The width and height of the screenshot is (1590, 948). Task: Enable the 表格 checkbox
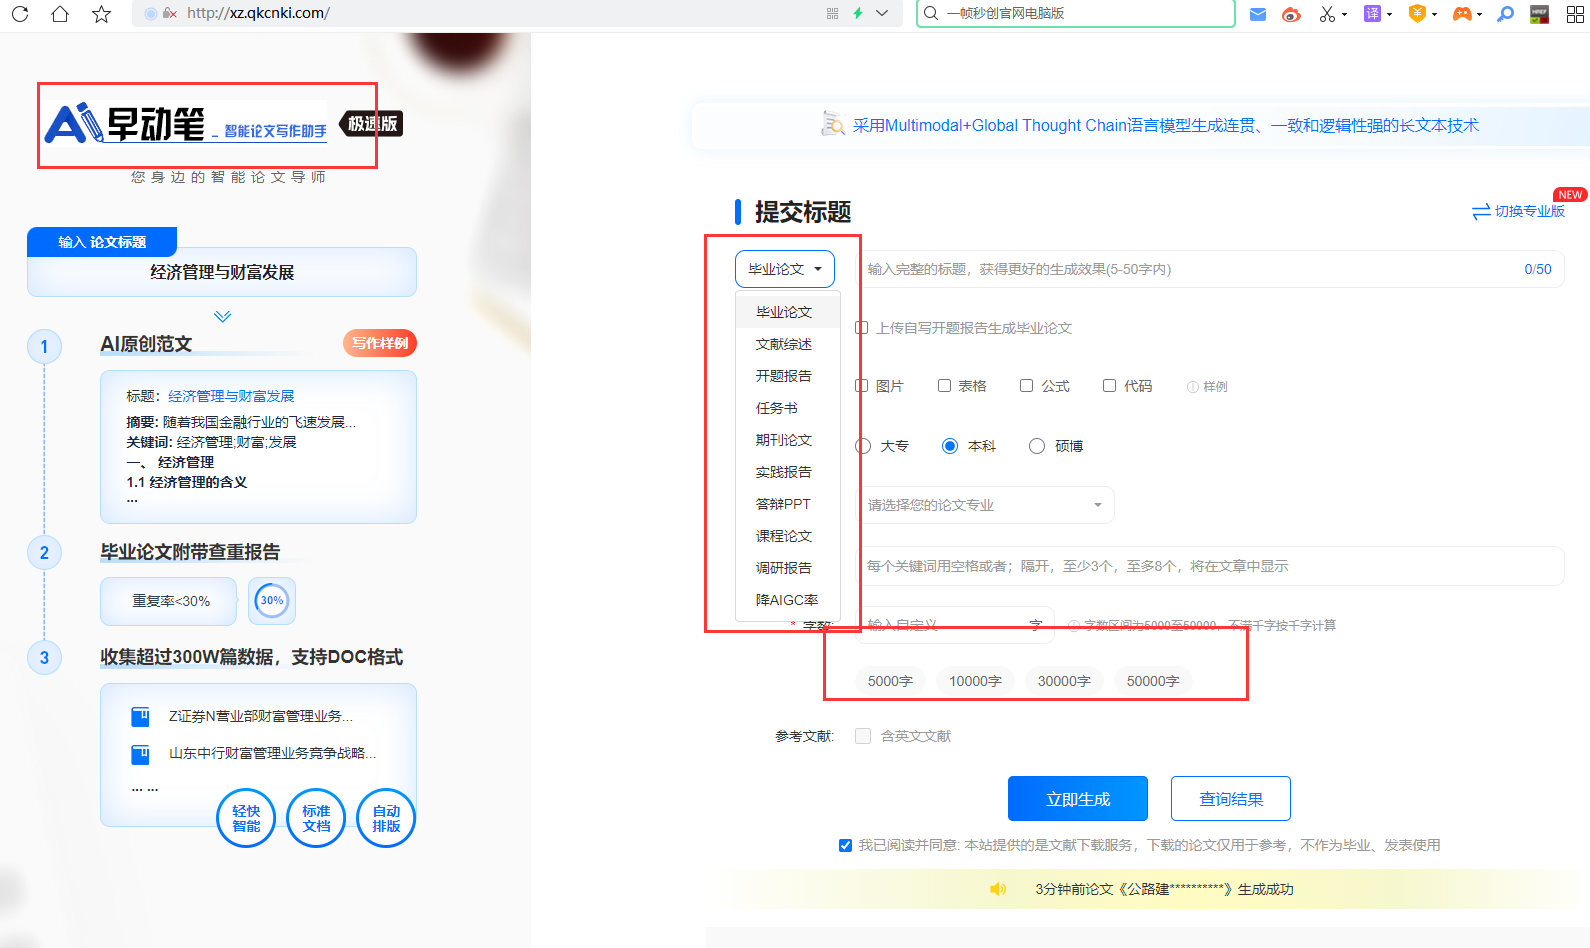pyautogui.click(x=944, y=386)
